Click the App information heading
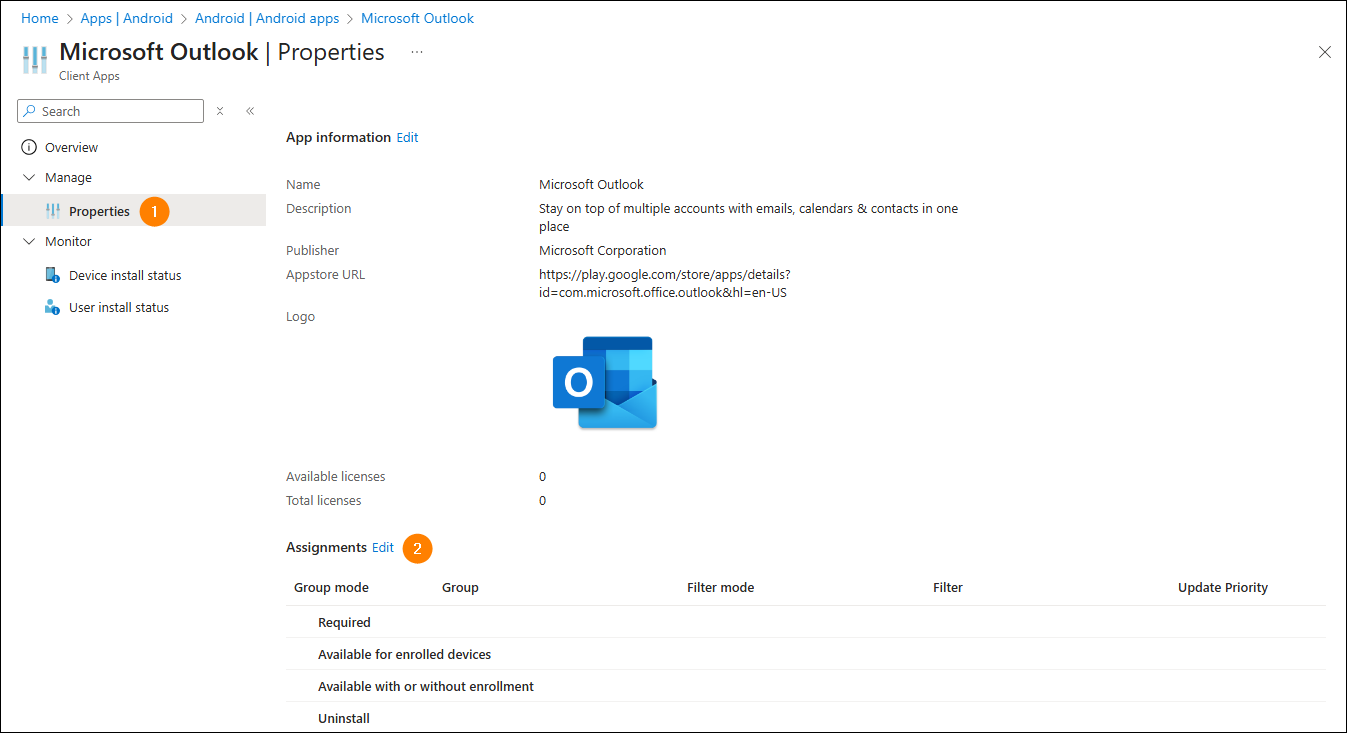The height and width of the screenshot is (733, 1347). coord(338,137)
